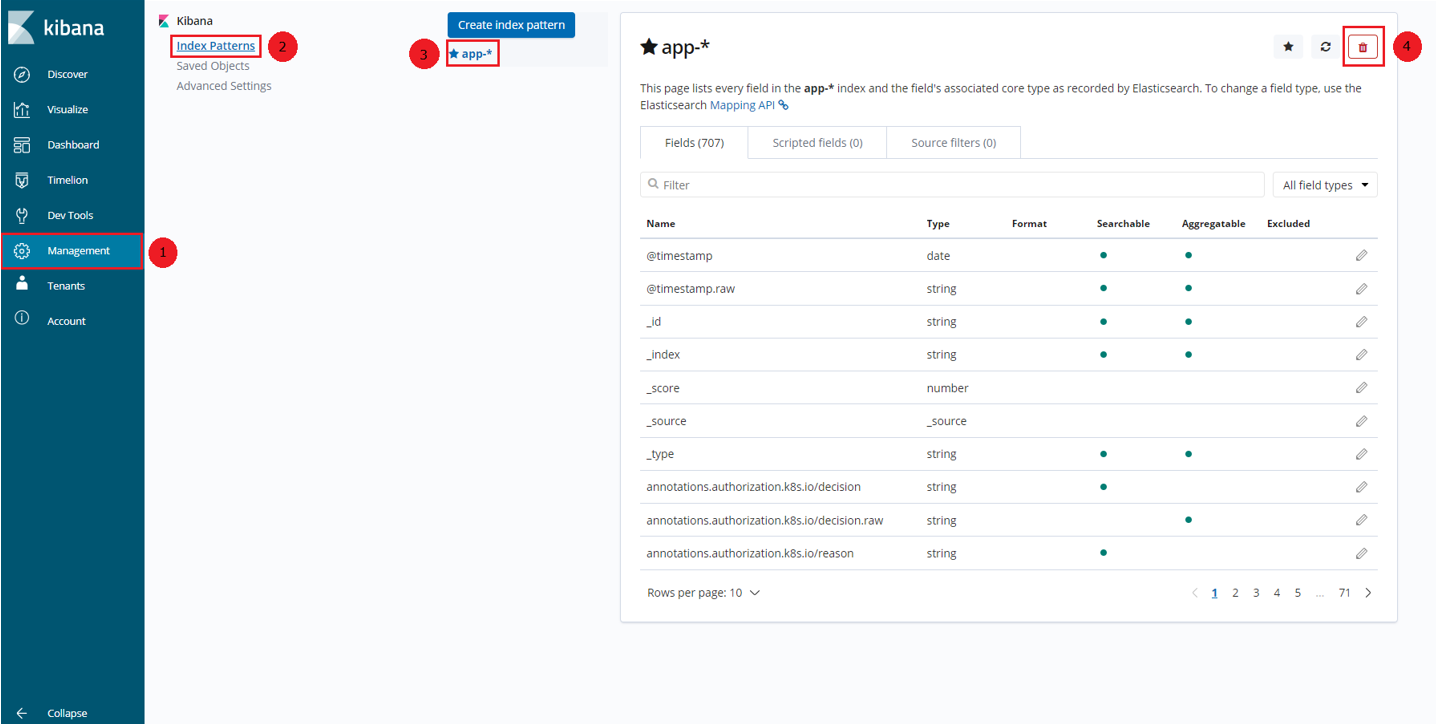Viewport: 1436px width, 724px height.
Task: Switch to the Scripted fields tab
Action: coord(817,143)
